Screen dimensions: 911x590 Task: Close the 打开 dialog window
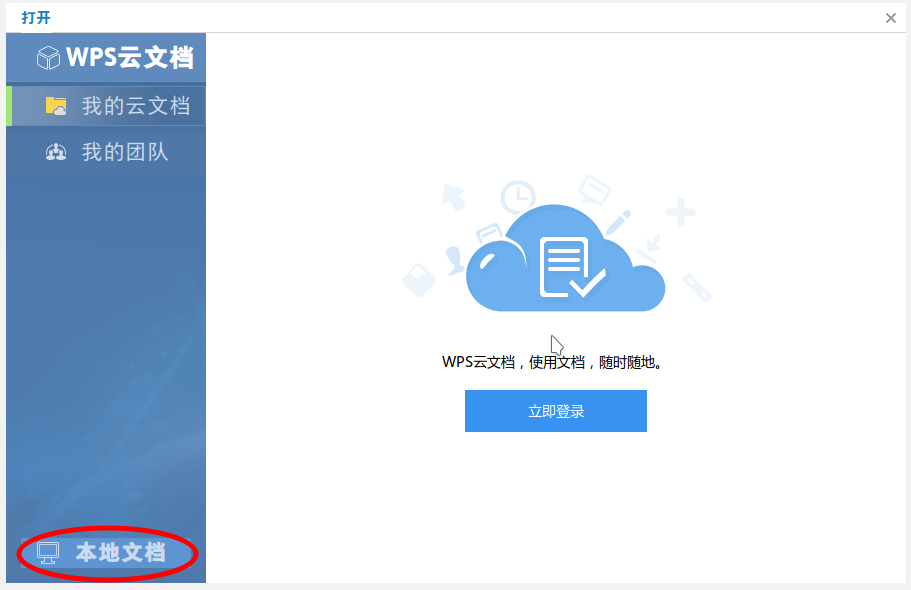891,18
